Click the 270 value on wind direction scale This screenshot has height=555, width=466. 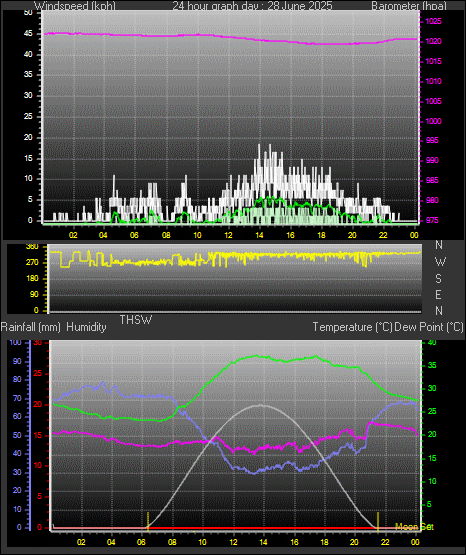[x=32, y=263]
